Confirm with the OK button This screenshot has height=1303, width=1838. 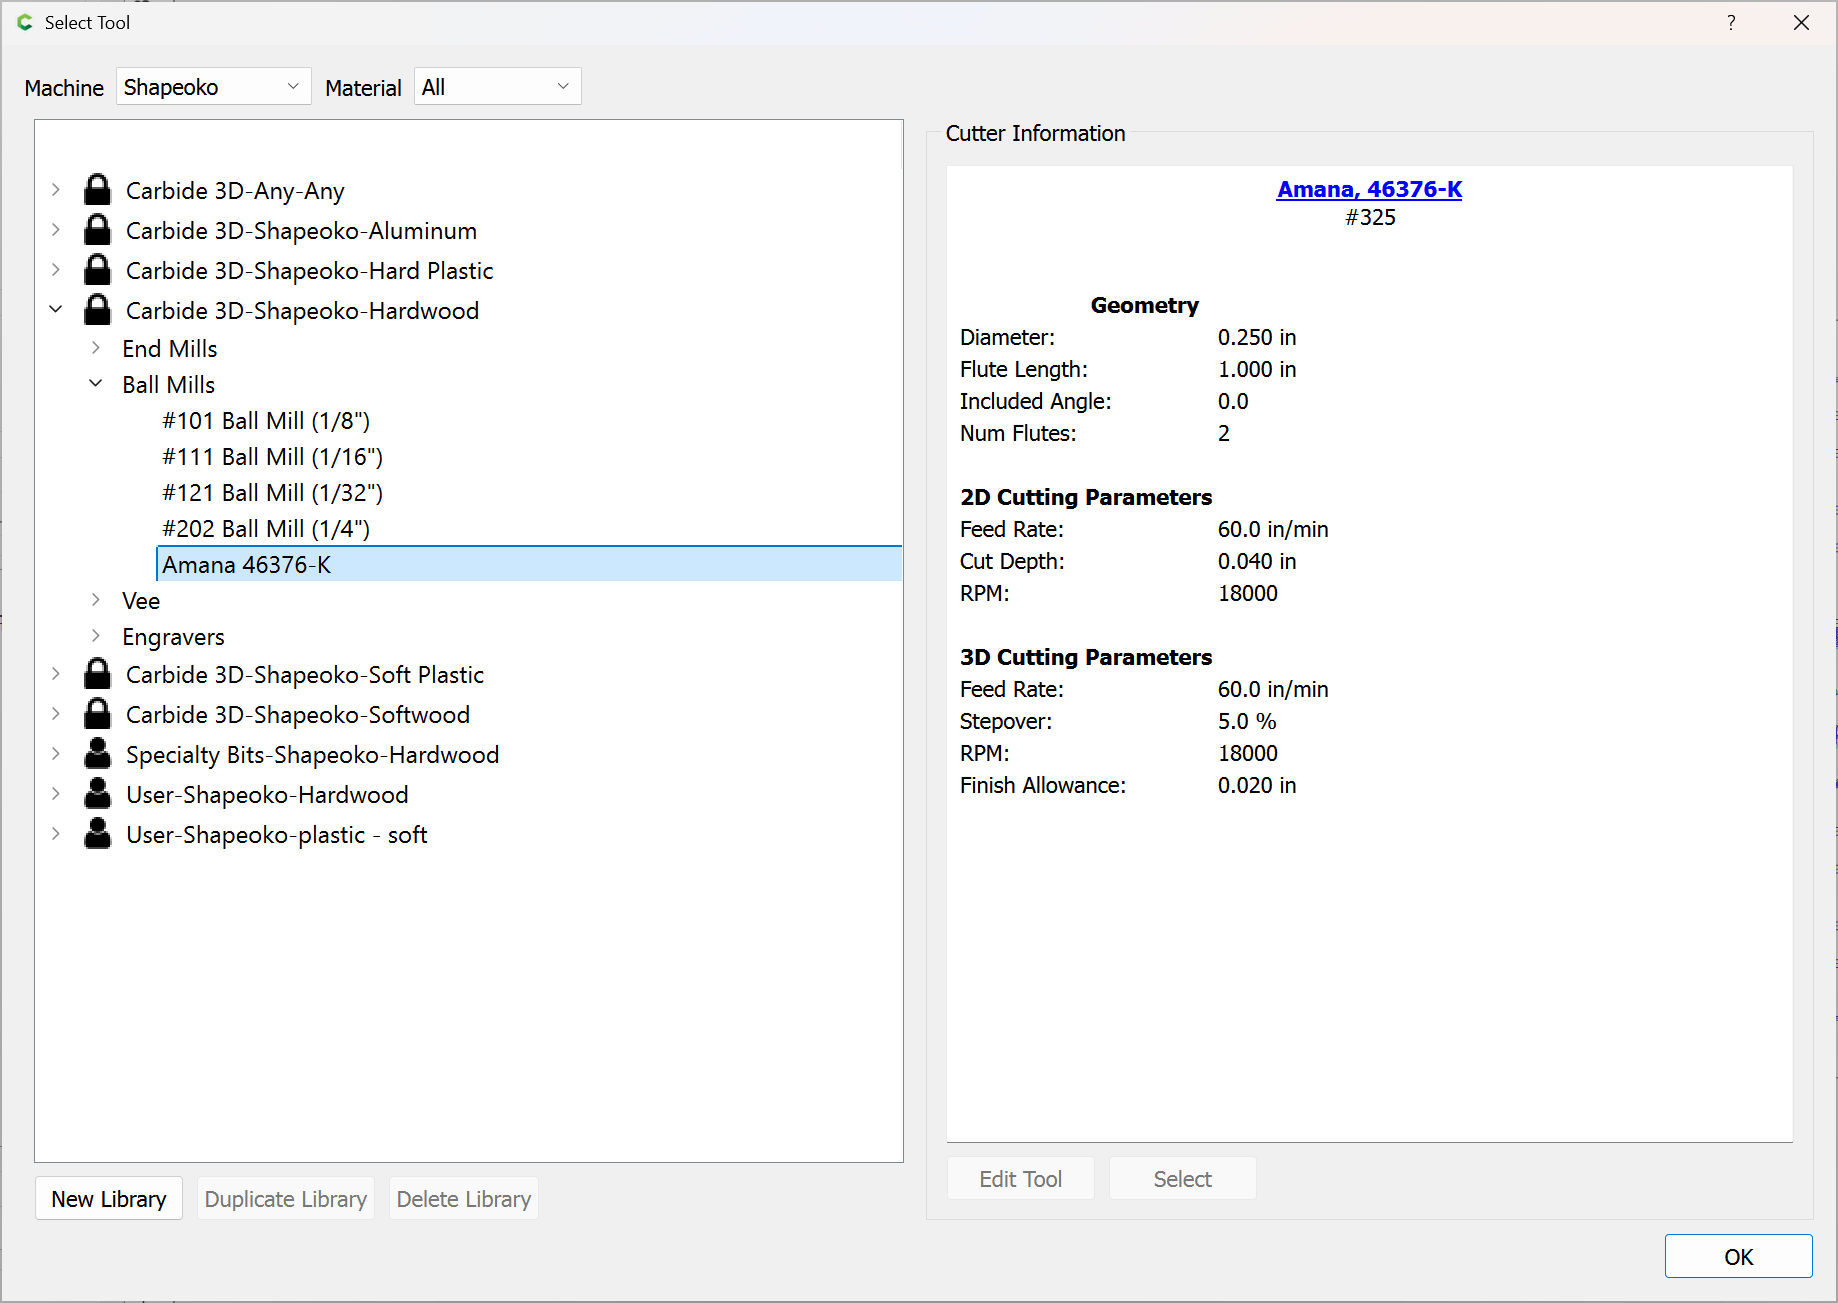pyautogui.click(x=1739, y=1256)
